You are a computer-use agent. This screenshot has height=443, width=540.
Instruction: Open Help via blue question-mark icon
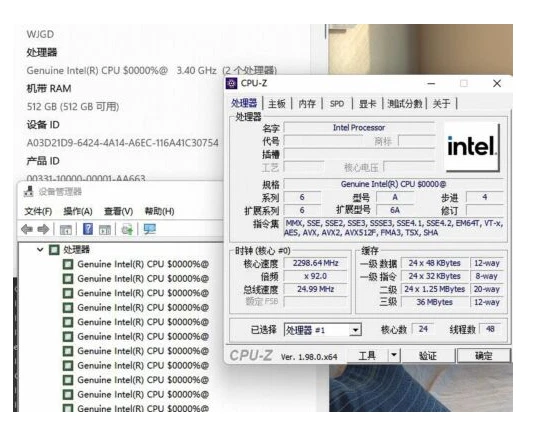[x=88, y=229]
